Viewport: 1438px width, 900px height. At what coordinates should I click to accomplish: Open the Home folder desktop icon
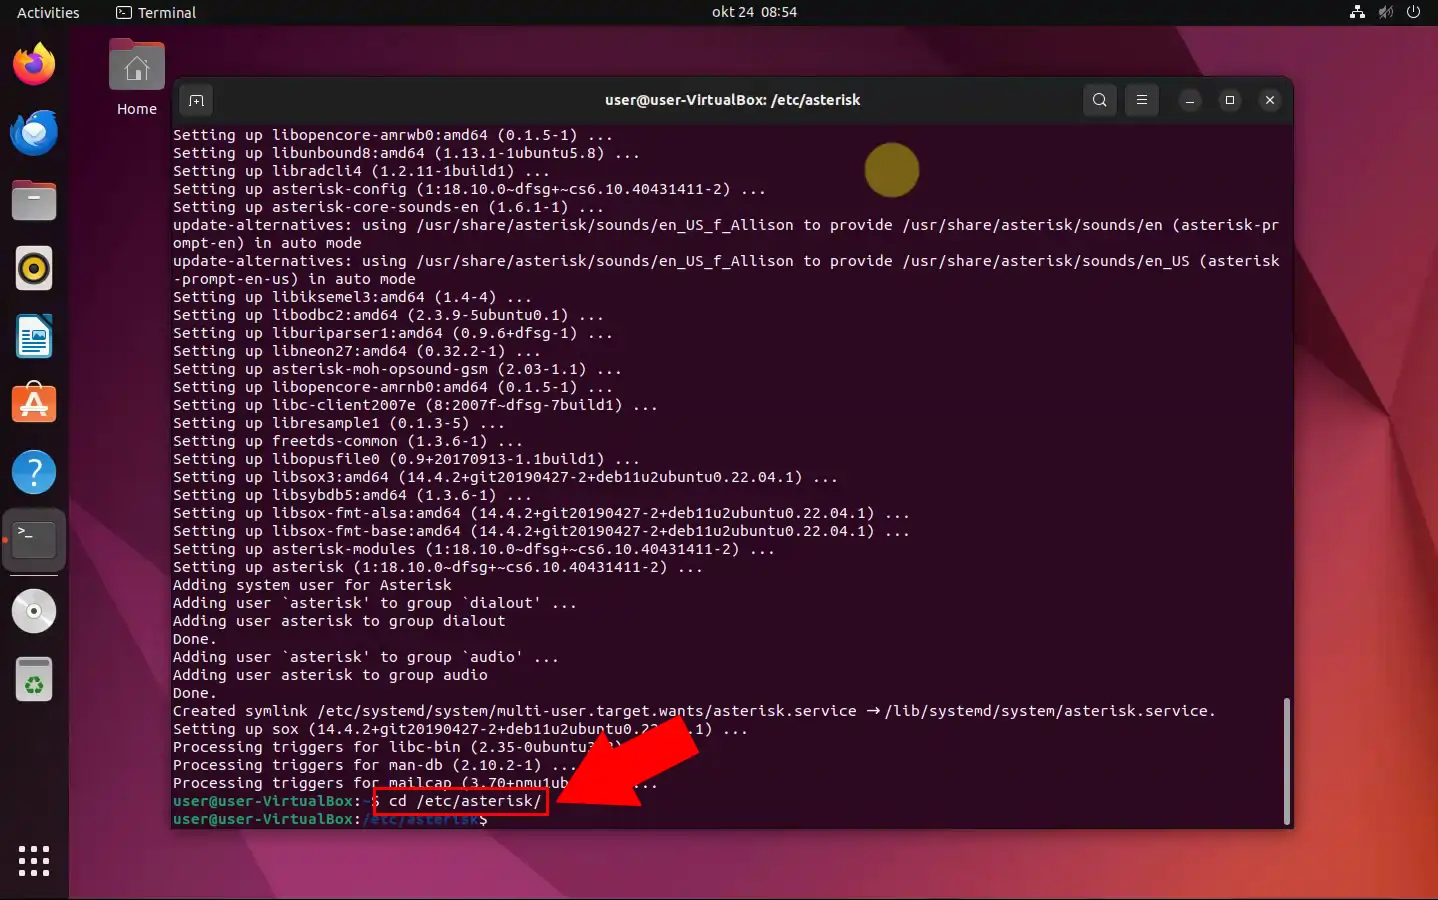pos(137,78)
